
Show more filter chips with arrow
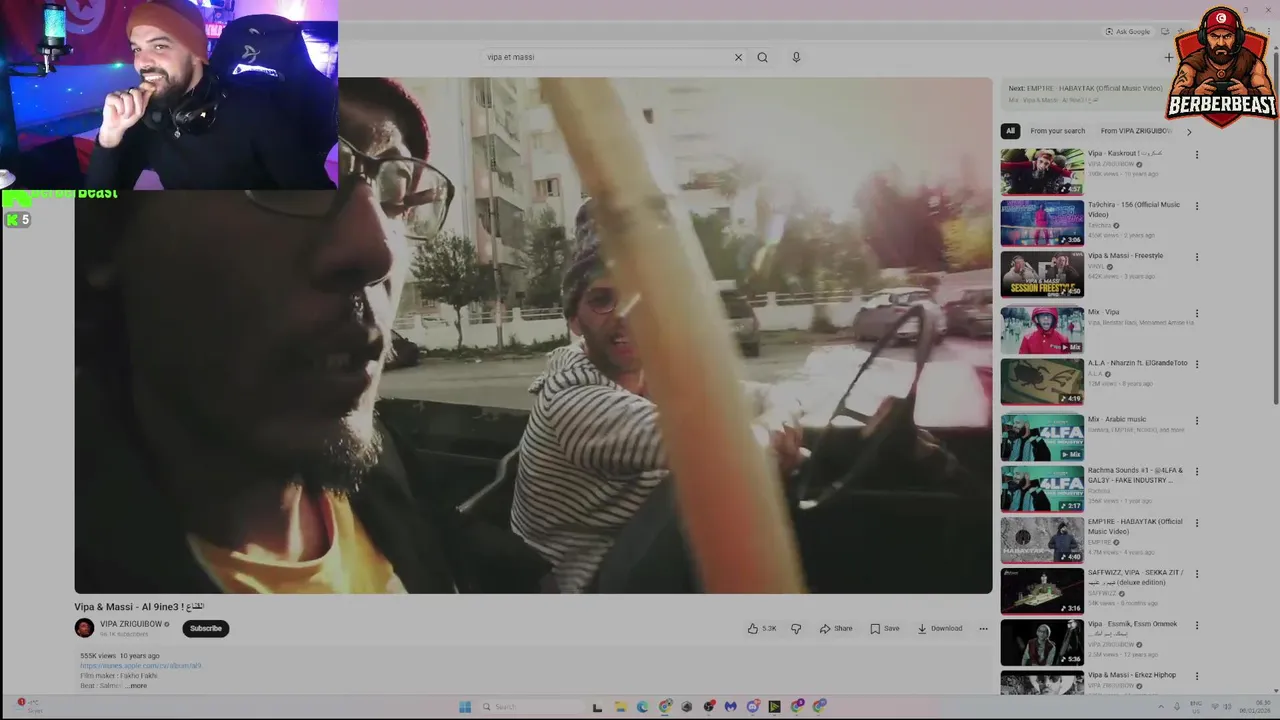1189,131
